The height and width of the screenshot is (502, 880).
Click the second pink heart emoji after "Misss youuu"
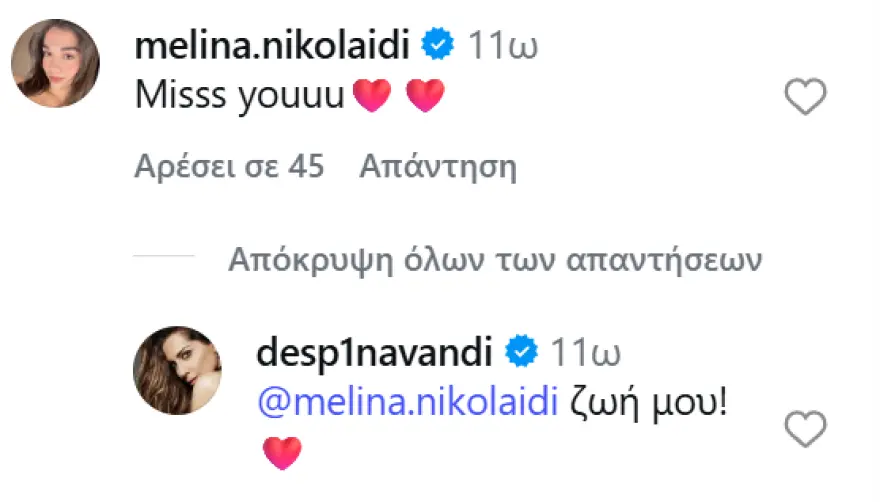click(425, 98)
